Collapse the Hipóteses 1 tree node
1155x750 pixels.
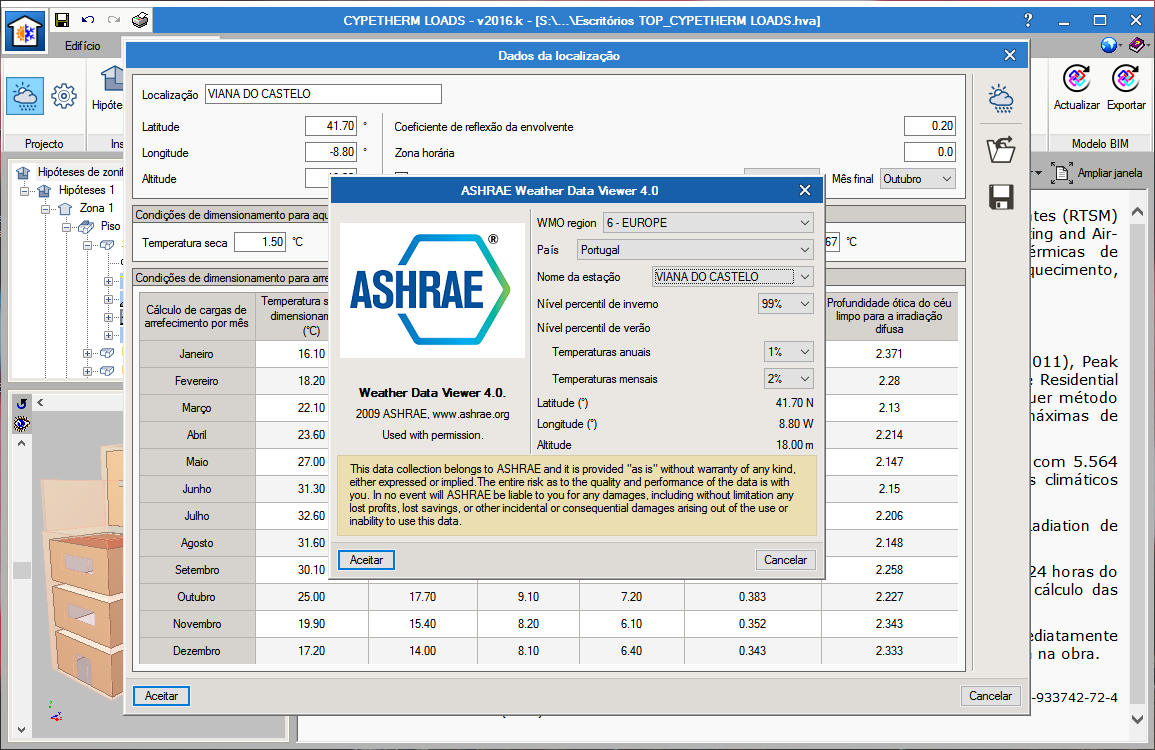pyautogui.click(x=24, y=191)
